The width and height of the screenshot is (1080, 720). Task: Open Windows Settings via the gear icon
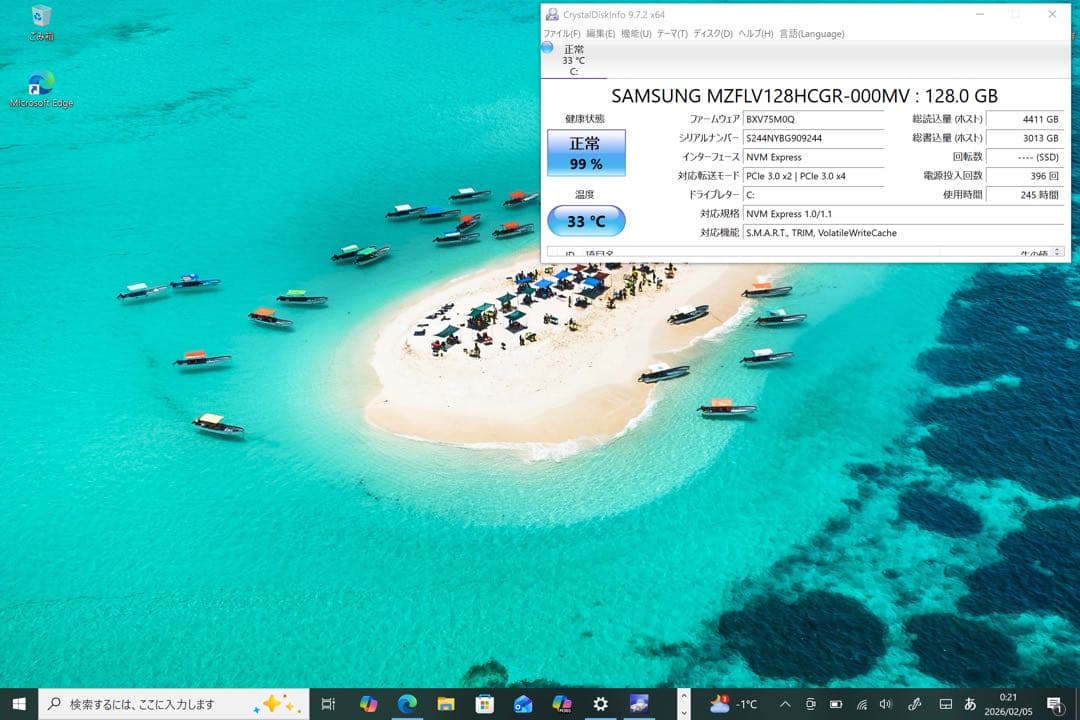598,705
